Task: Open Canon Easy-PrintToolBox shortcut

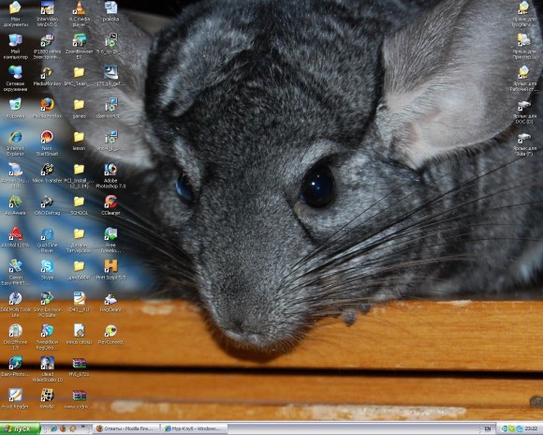Action: pos(15,272)
